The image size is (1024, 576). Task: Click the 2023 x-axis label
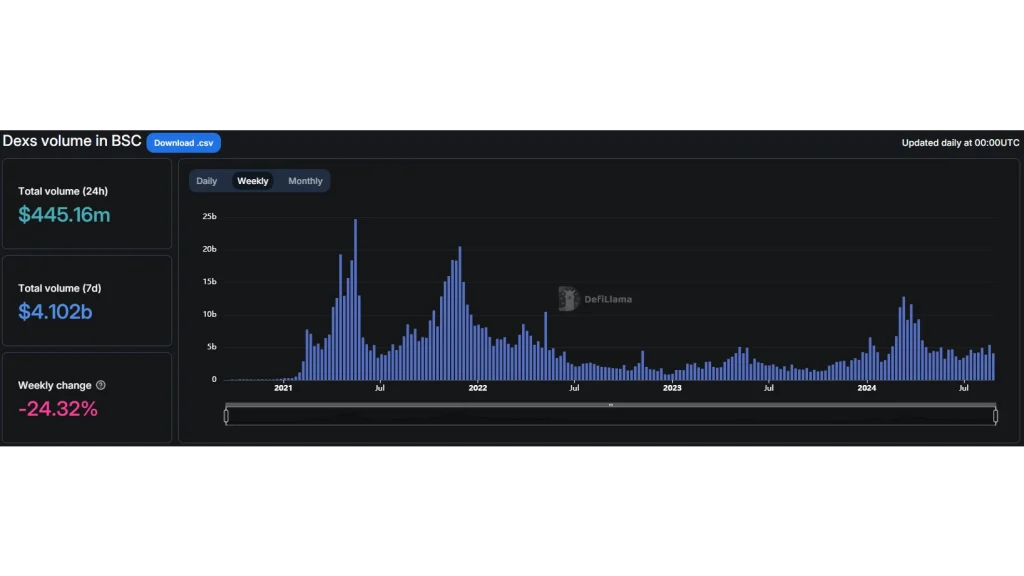click(x=672, y=388)
